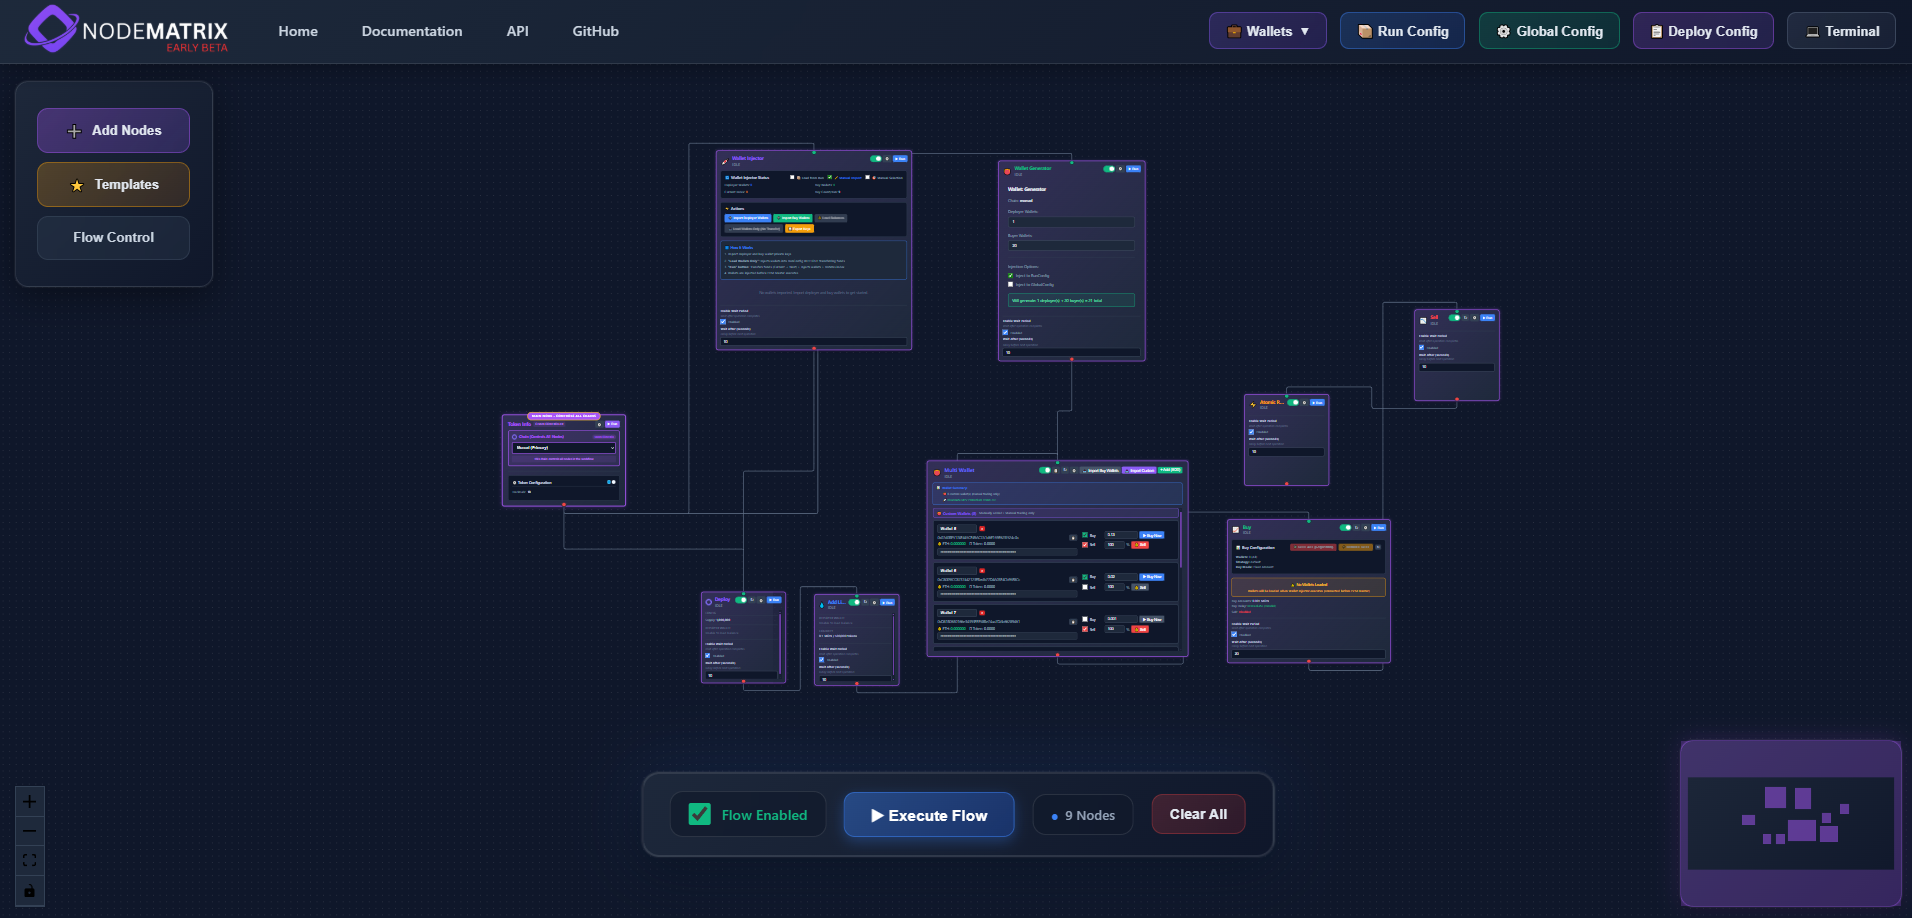Screen dimensions: 1912x918
Task: Select the Wallet Injector rocket icon
Action: [725, 161]
